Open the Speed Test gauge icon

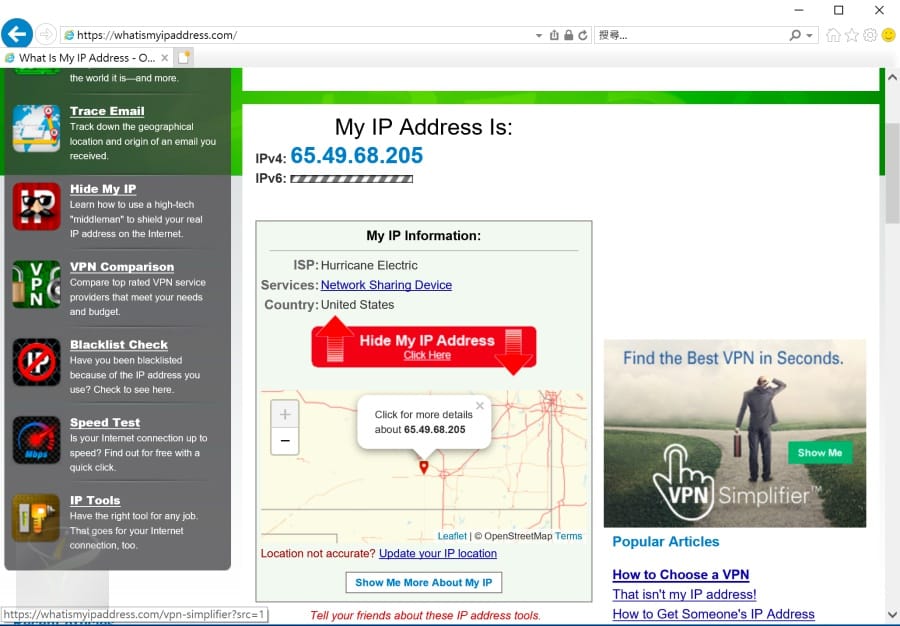coord(36,440)
